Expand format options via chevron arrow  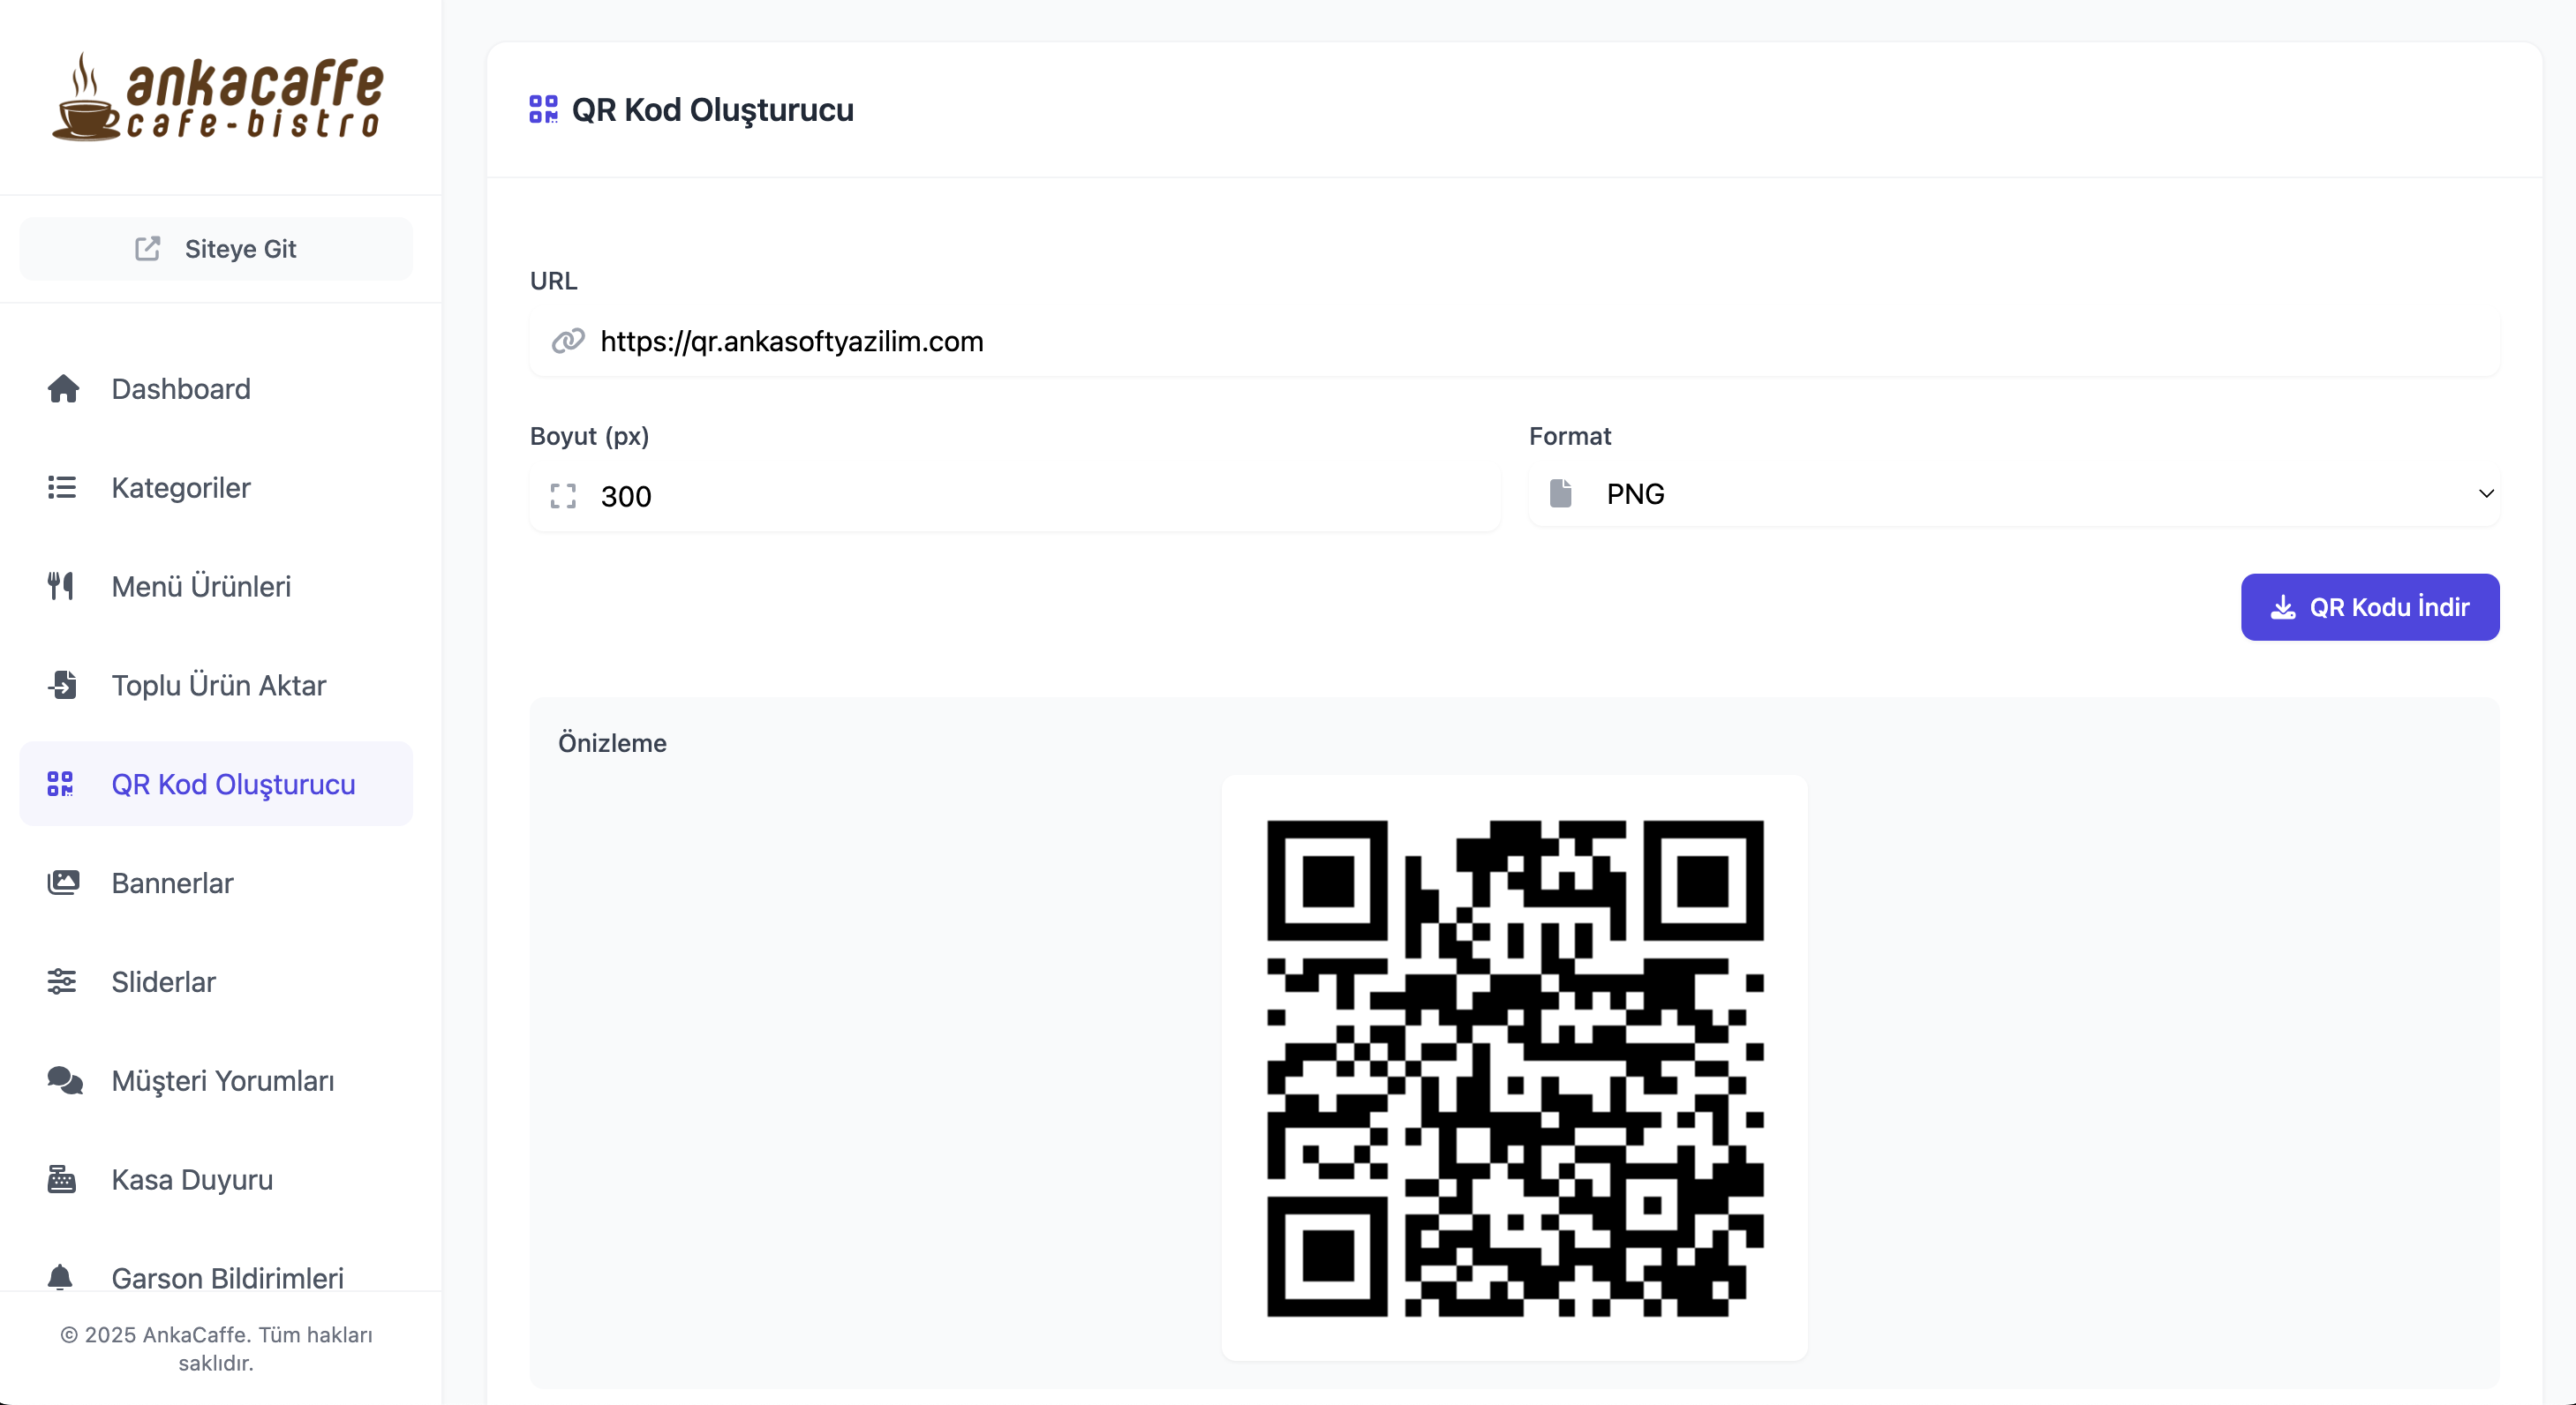pos(2486,494)
